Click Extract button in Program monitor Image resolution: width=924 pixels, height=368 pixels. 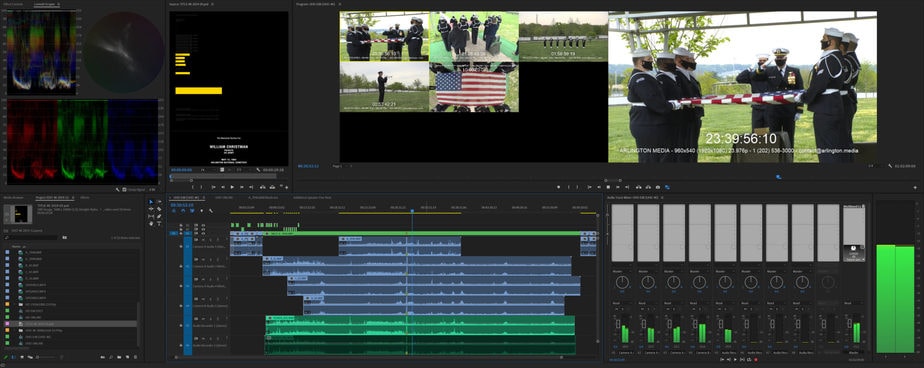click(x=648, y=187)
